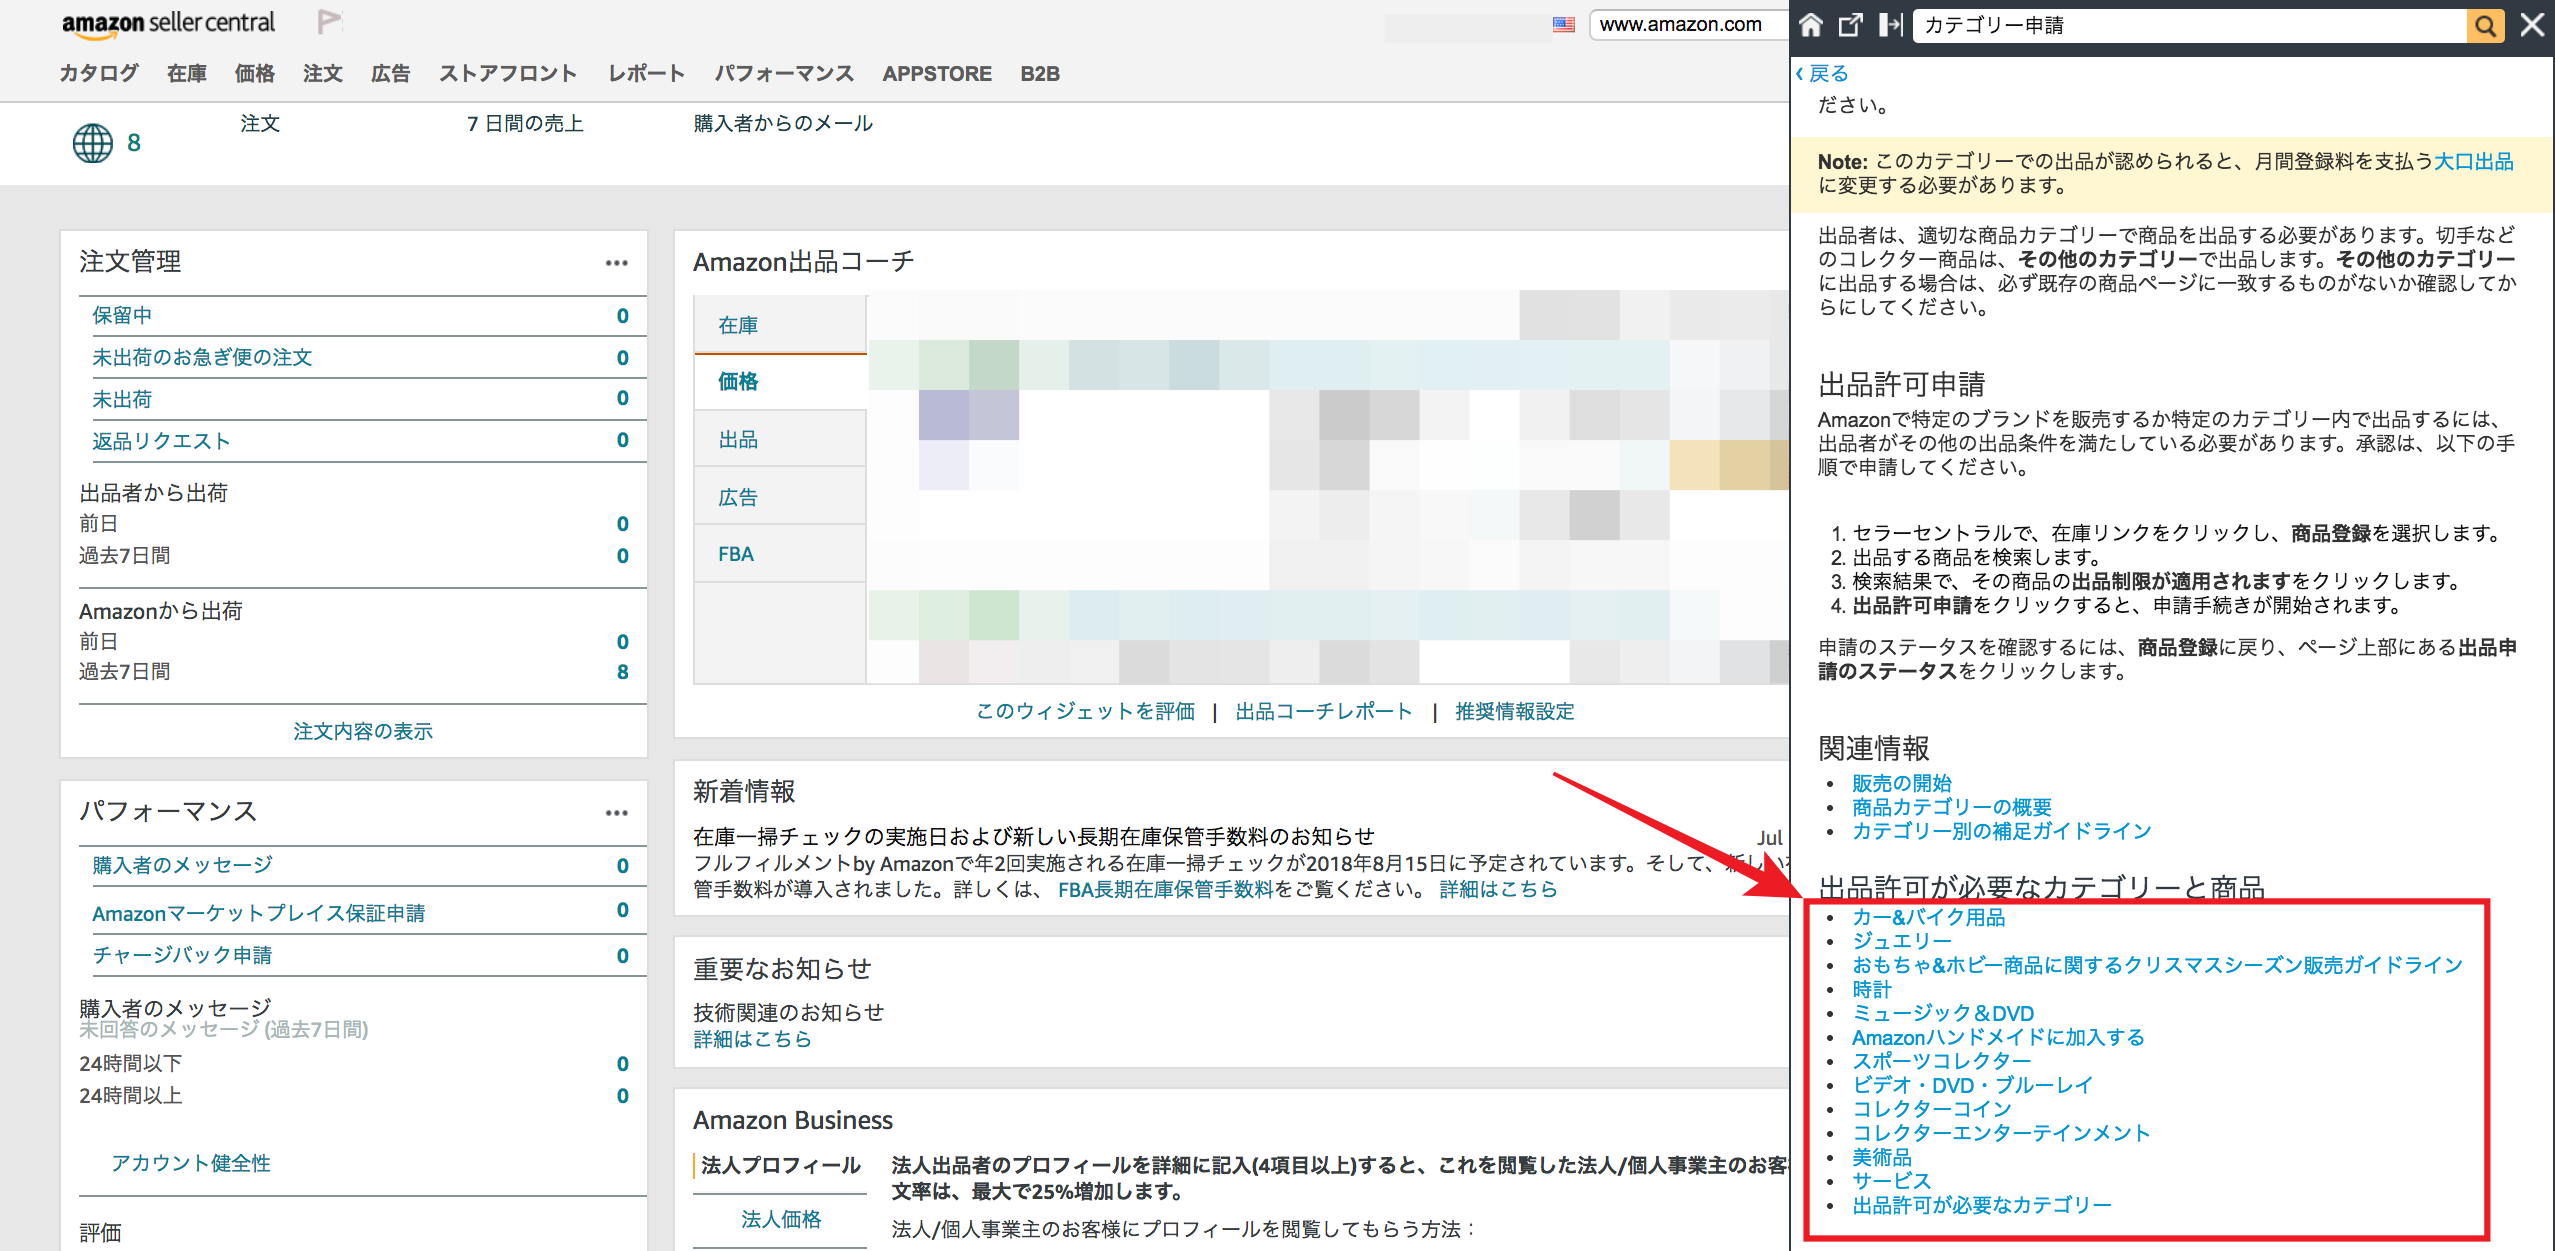Open the 価格 menu in top navigation
The image size is (2555, 1251).
(x=255, y=73)
